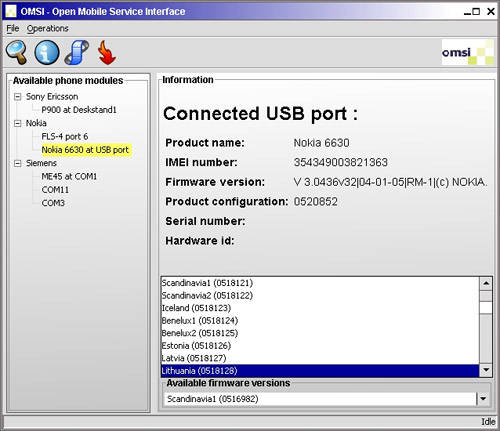Viewport: 500px width, 431px height.
Task: Click the list scrollbar up arrow
Action: click(x=486, y=284)
